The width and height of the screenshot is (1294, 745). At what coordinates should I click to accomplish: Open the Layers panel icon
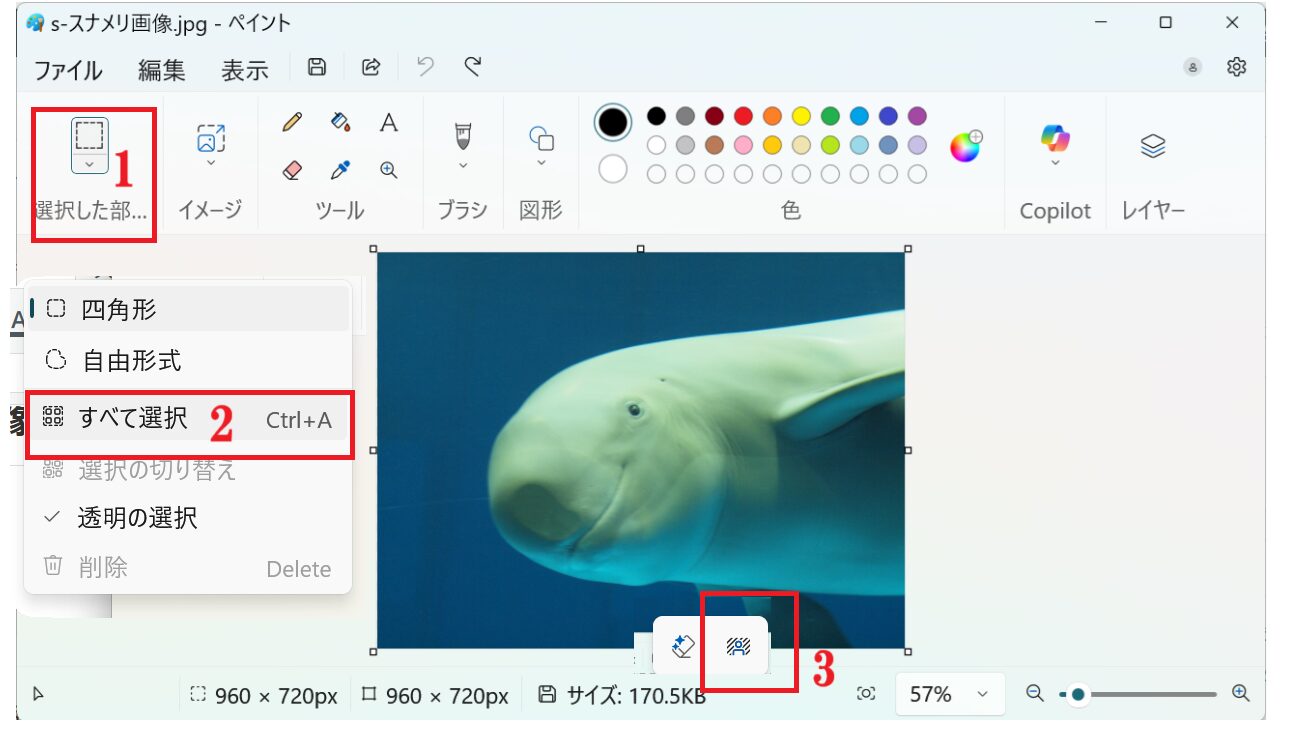coord(1153,146)
